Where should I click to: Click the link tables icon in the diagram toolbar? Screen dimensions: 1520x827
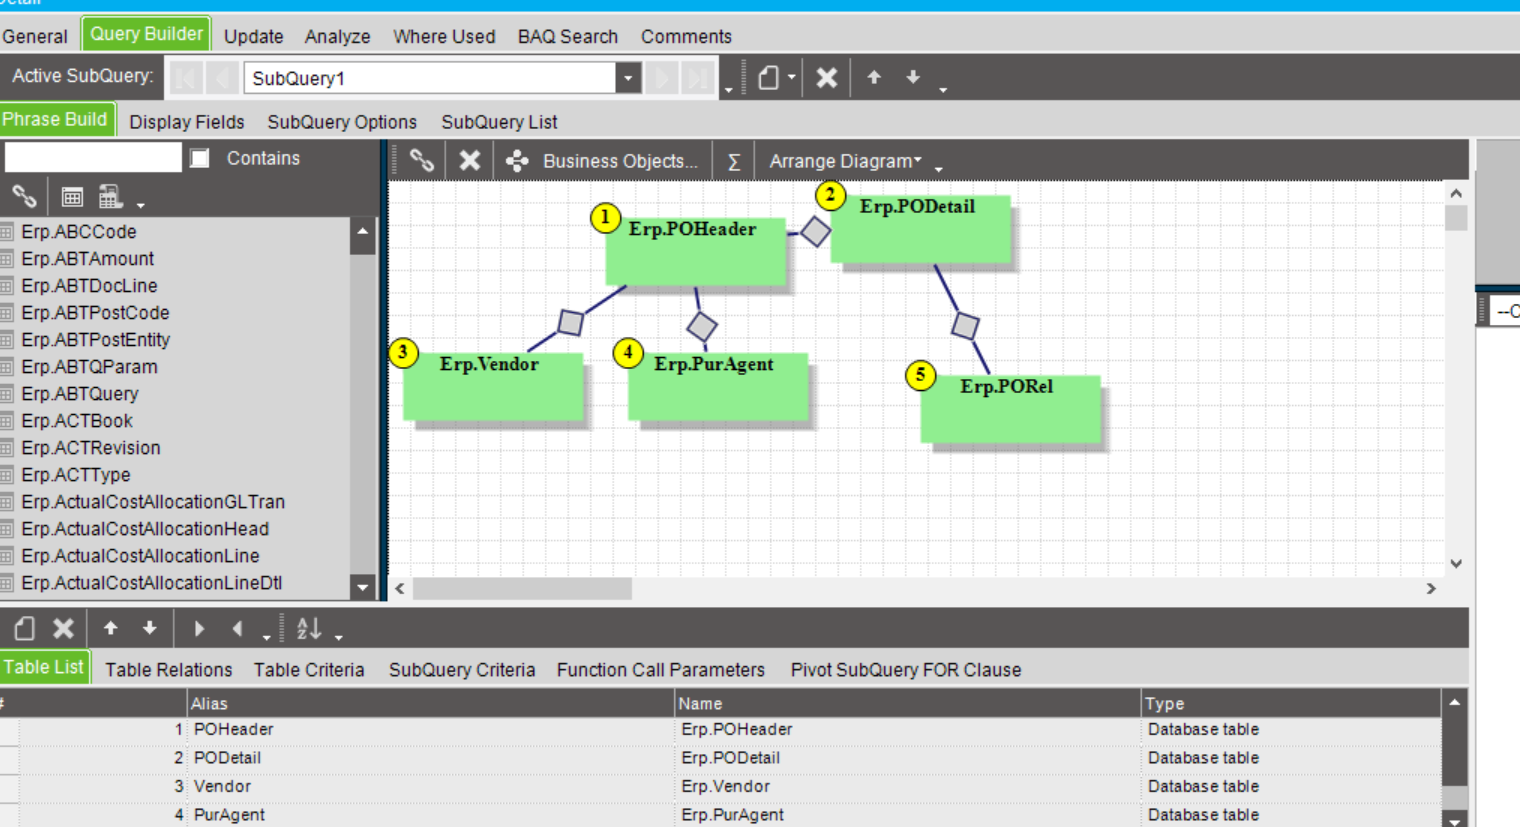pyautogui.click(x=422, y=160)
